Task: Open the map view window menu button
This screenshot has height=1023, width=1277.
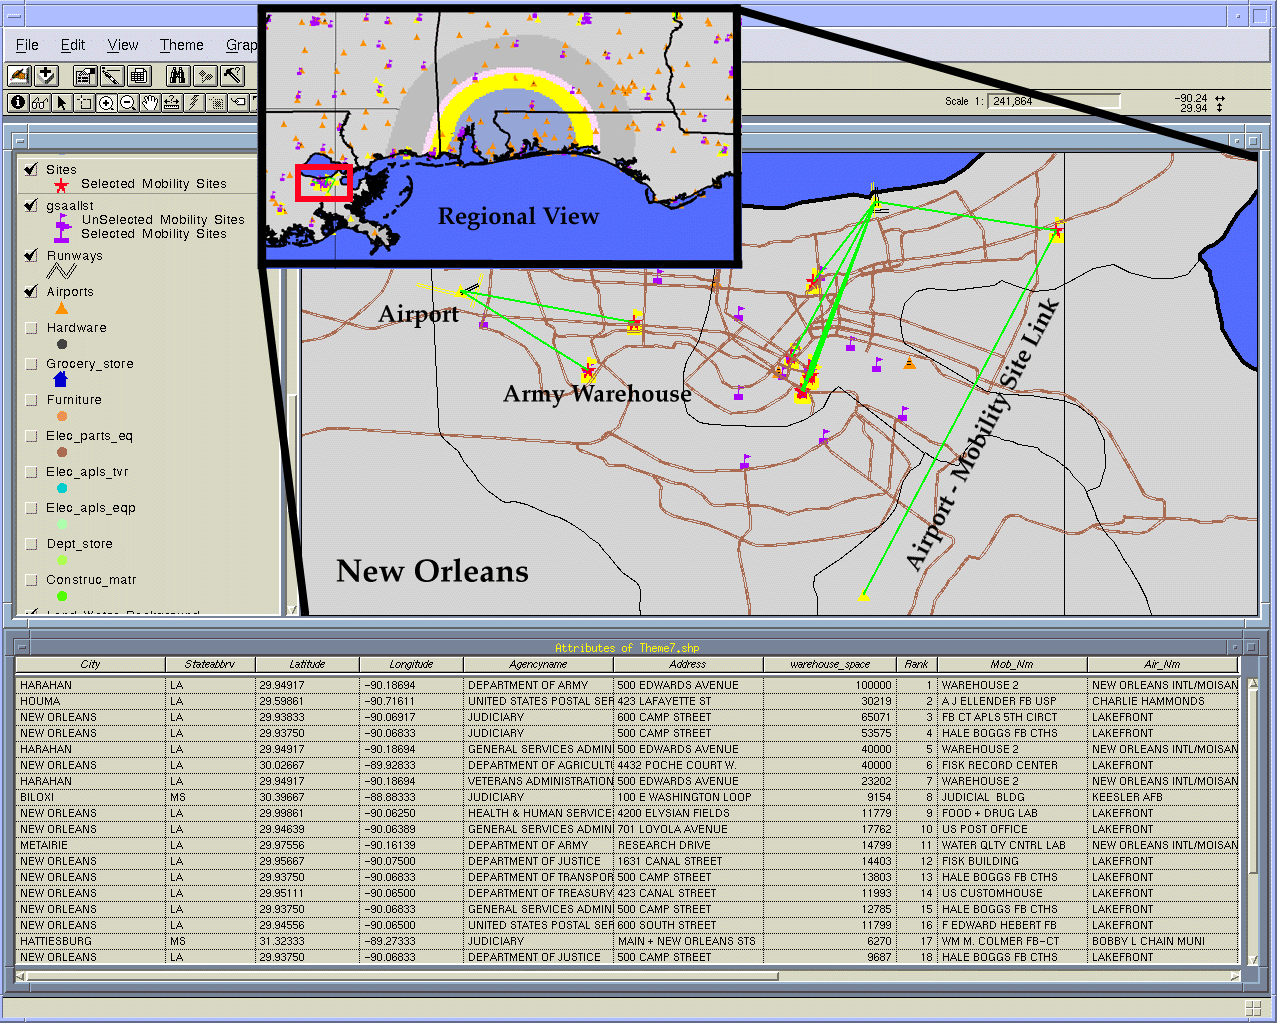Action: click(x=21, y=141)
